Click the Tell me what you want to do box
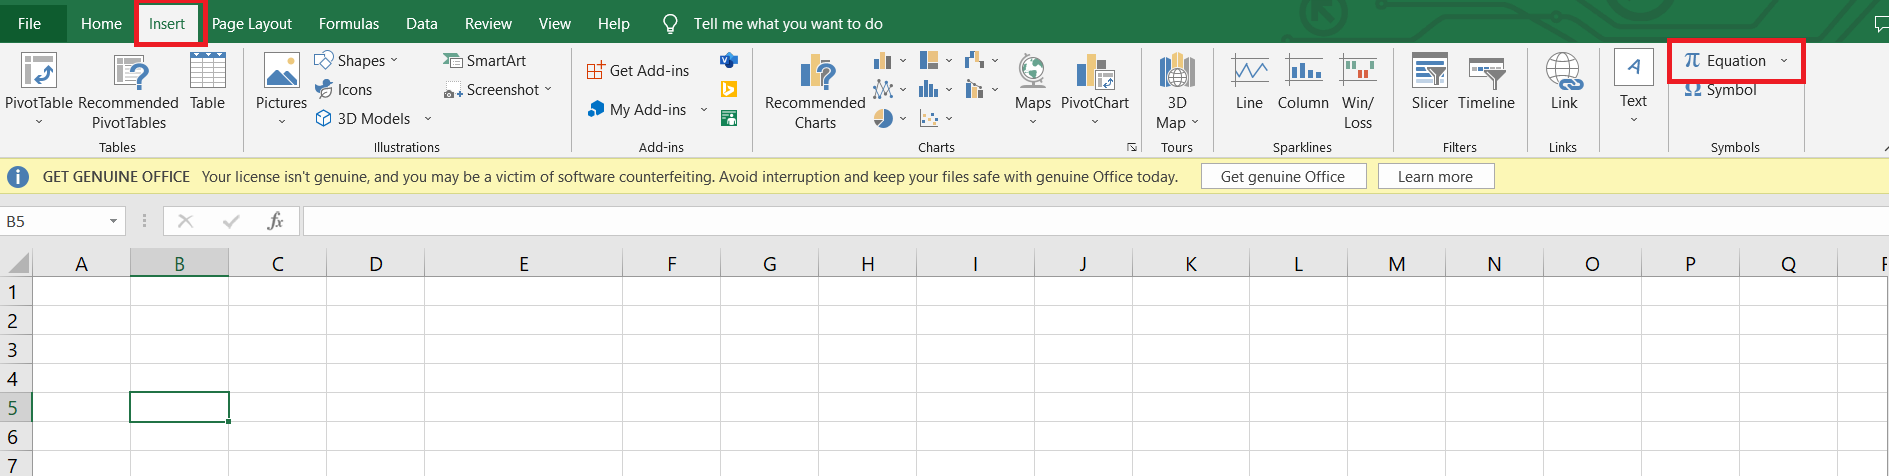The image size is (1889, 476). (788, 23)
